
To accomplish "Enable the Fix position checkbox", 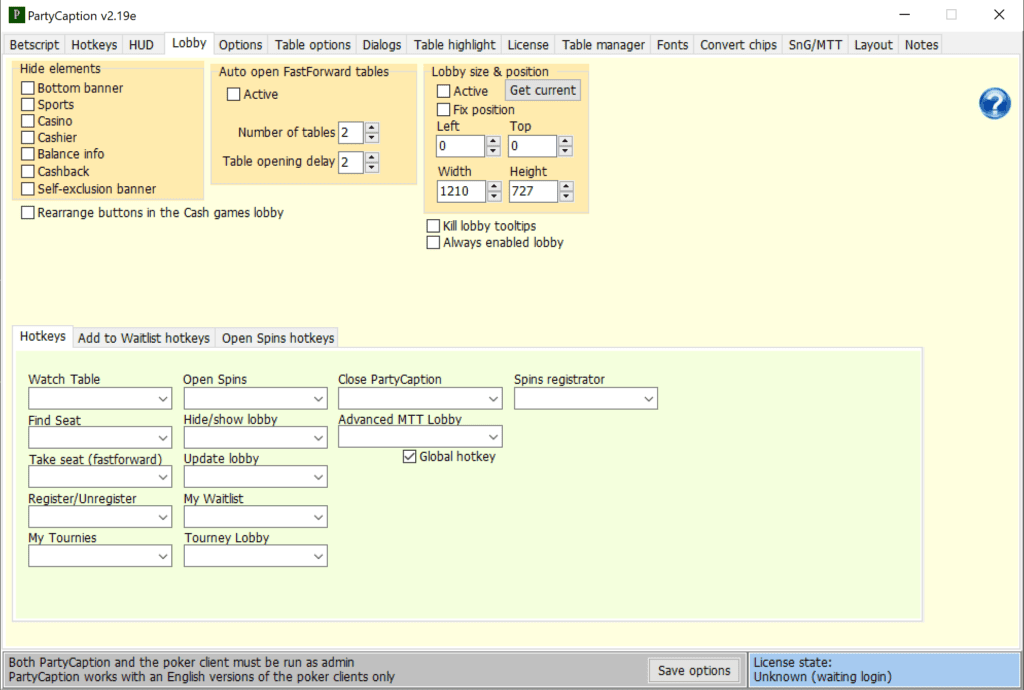I will [443, 109].
